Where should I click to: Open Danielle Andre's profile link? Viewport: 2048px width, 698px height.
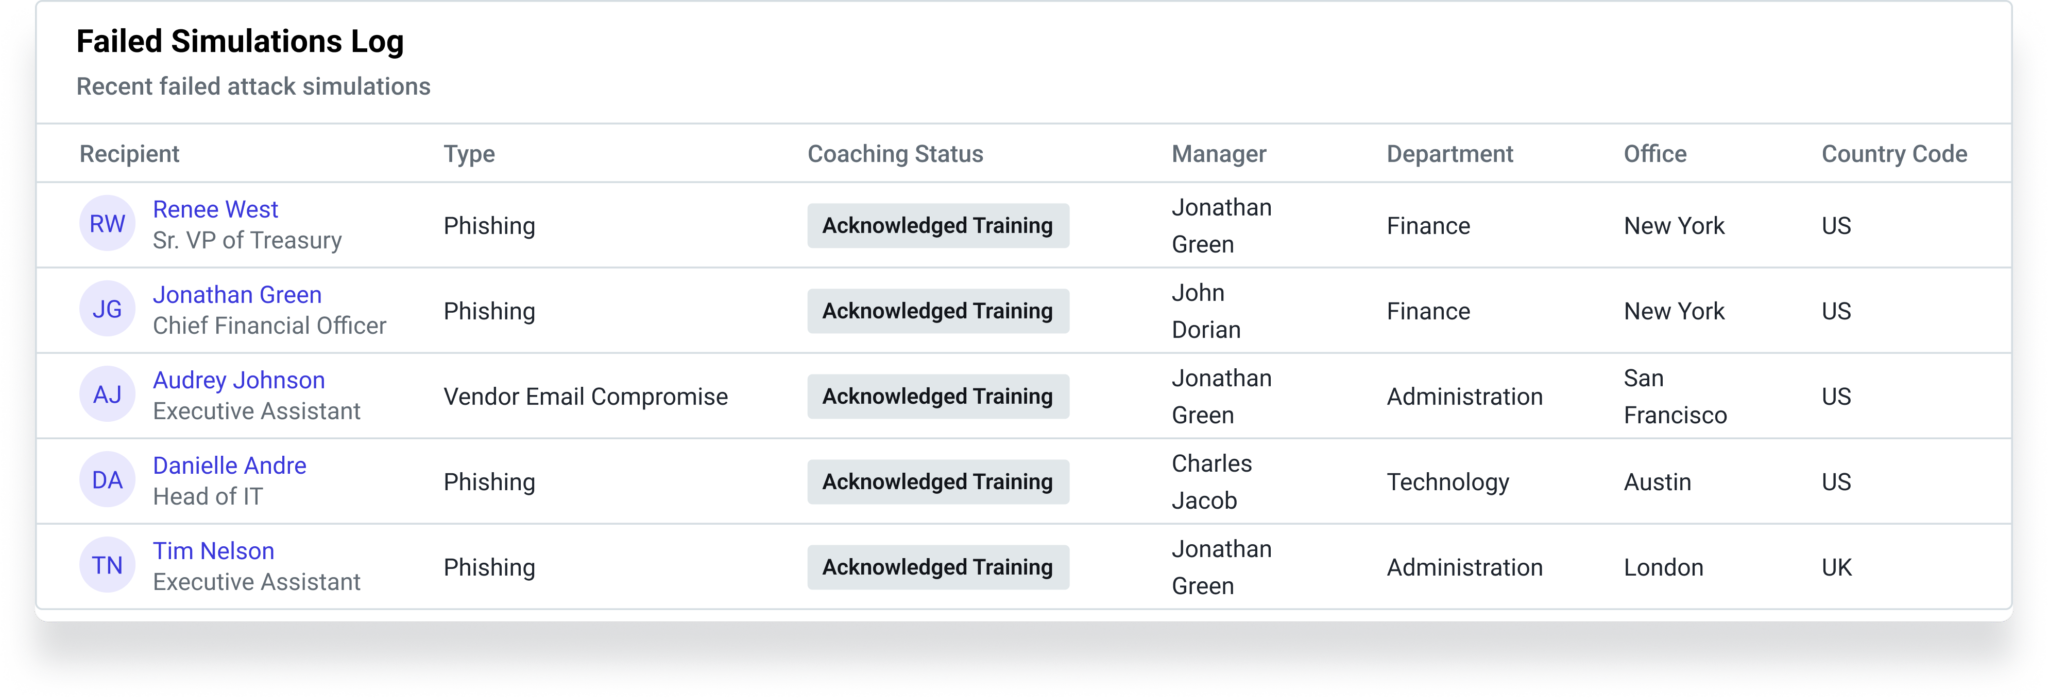click(229, 465)
